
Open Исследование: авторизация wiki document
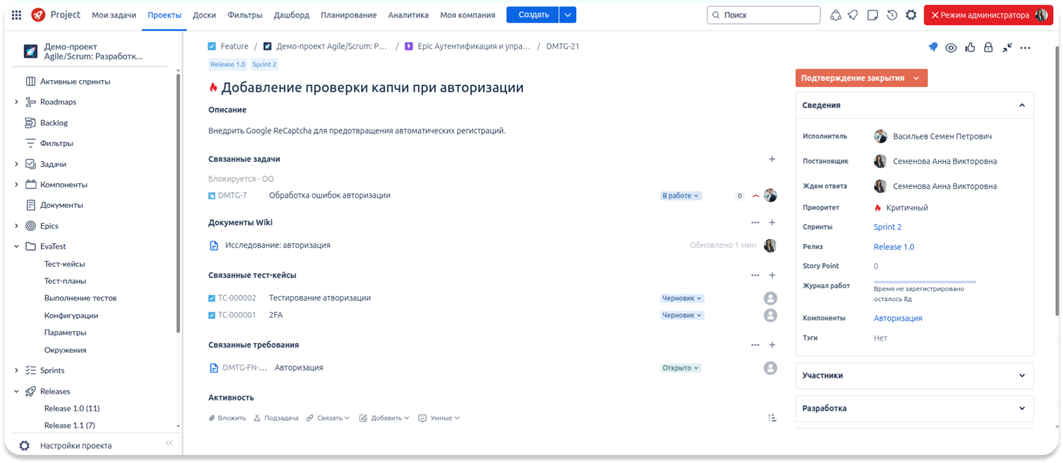click(x=278, y=245)
